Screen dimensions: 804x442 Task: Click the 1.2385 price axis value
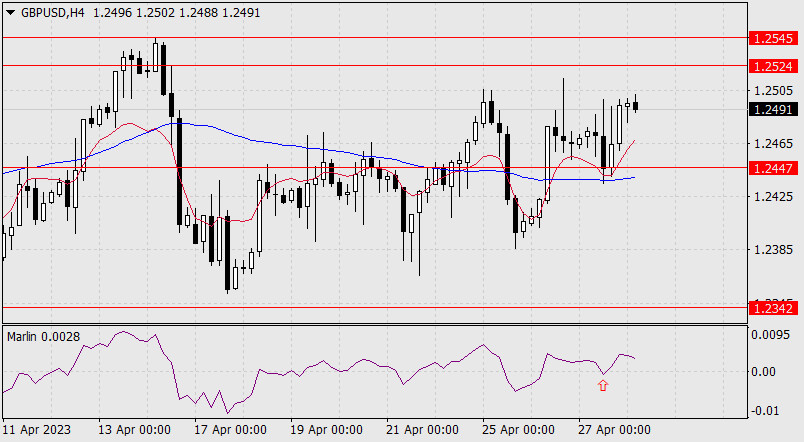pos(771,249)
